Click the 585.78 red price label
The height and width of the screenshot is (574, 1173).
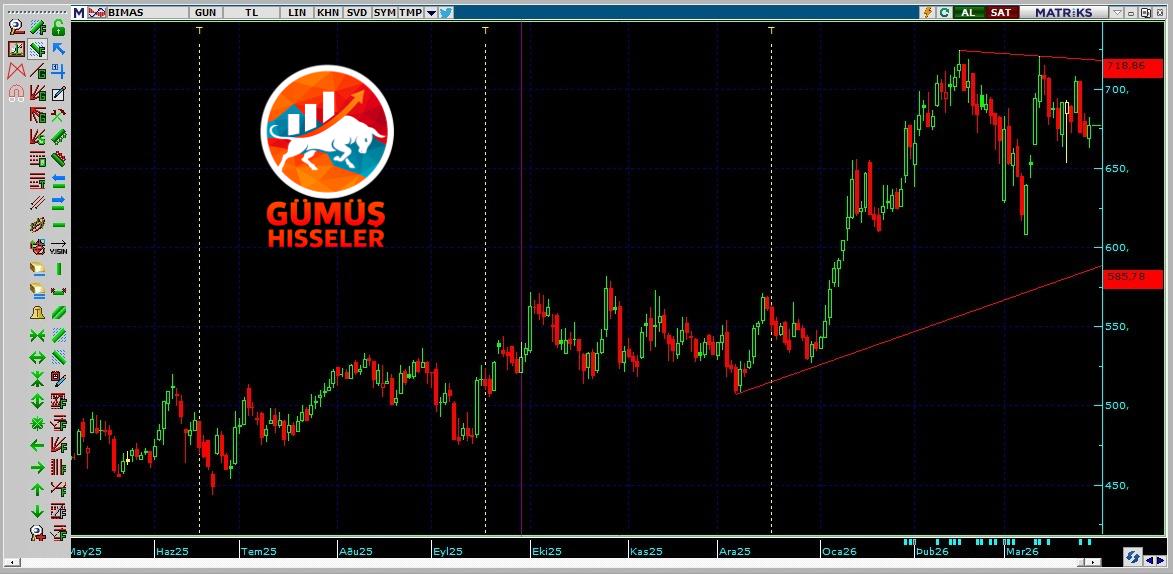(1133, 277)
